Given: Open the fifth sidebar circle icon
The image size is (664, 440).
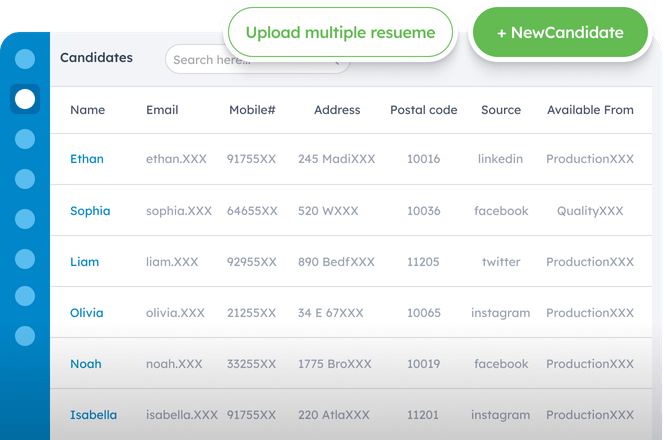Looking at the screenshot, I should coord(25,219).
